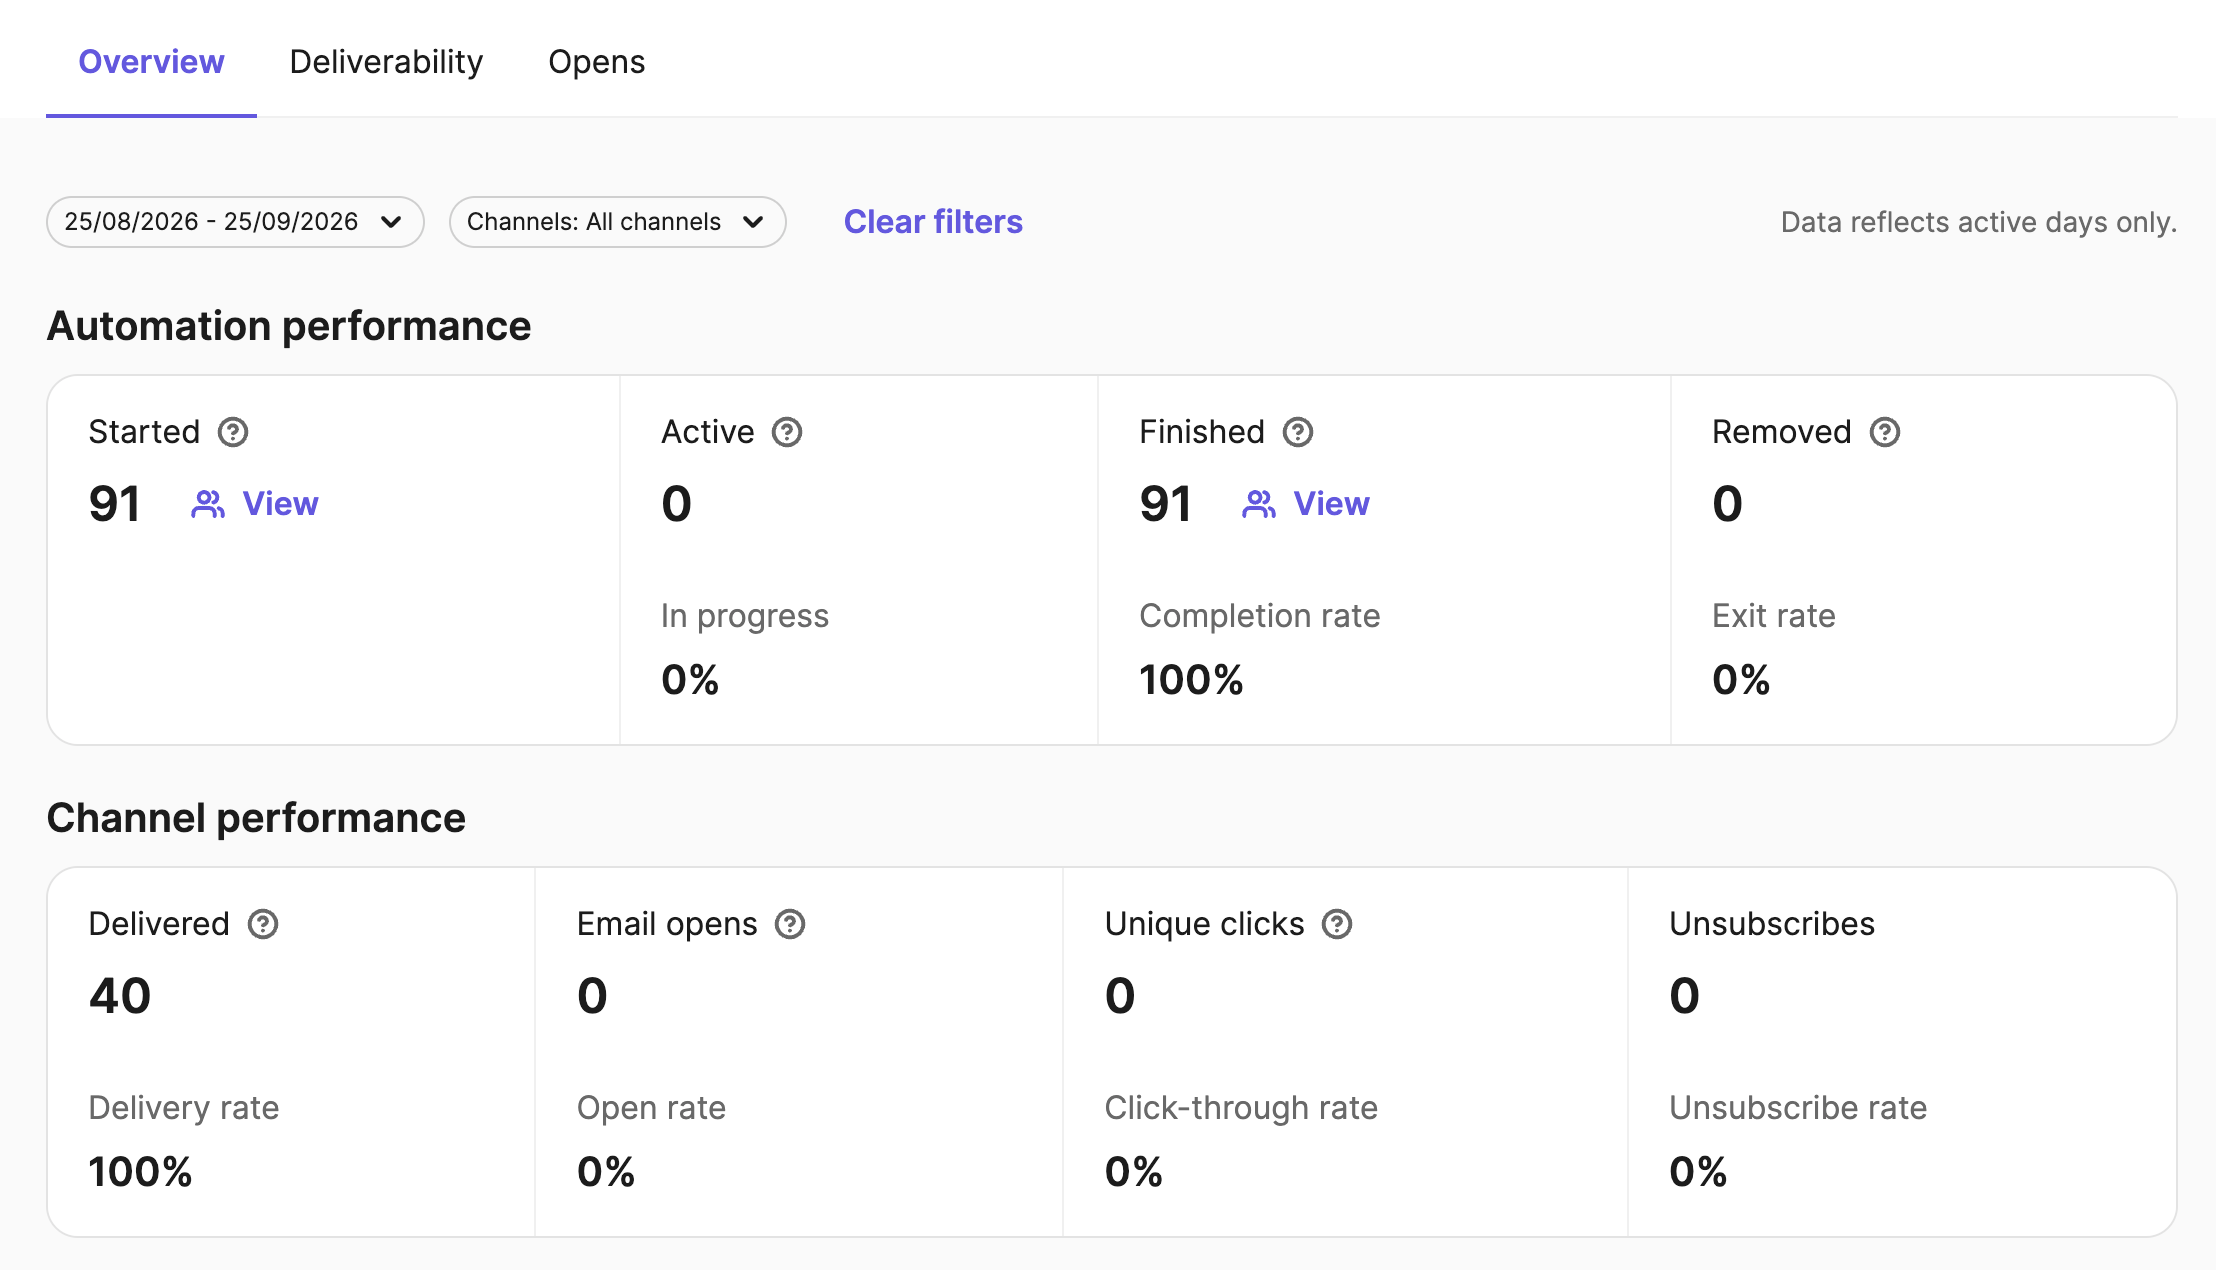
Task: Click the Unsubscribe rate label
Action: [x=1798, y=1108]
